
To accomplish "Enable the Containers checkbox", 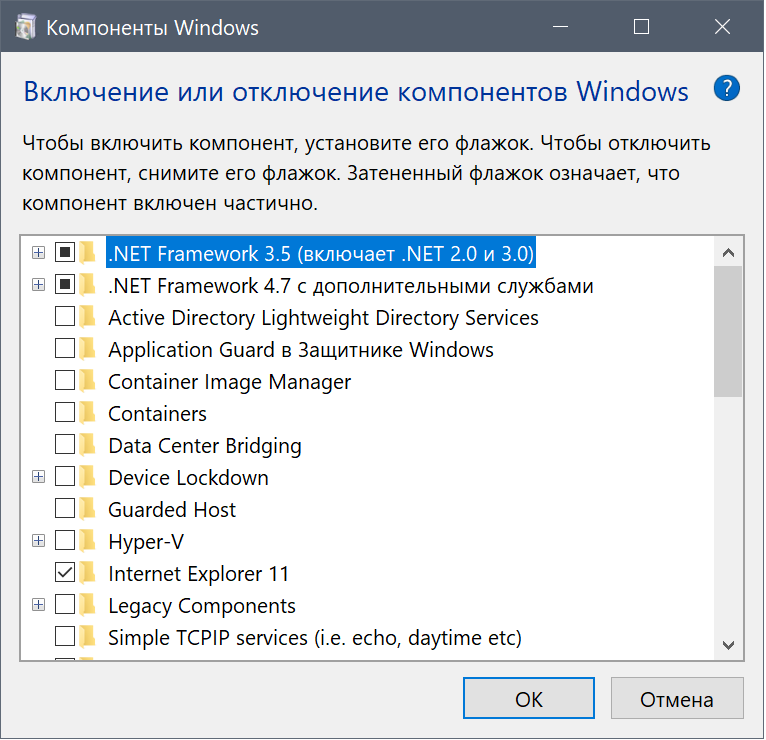I will click(65, 413).
